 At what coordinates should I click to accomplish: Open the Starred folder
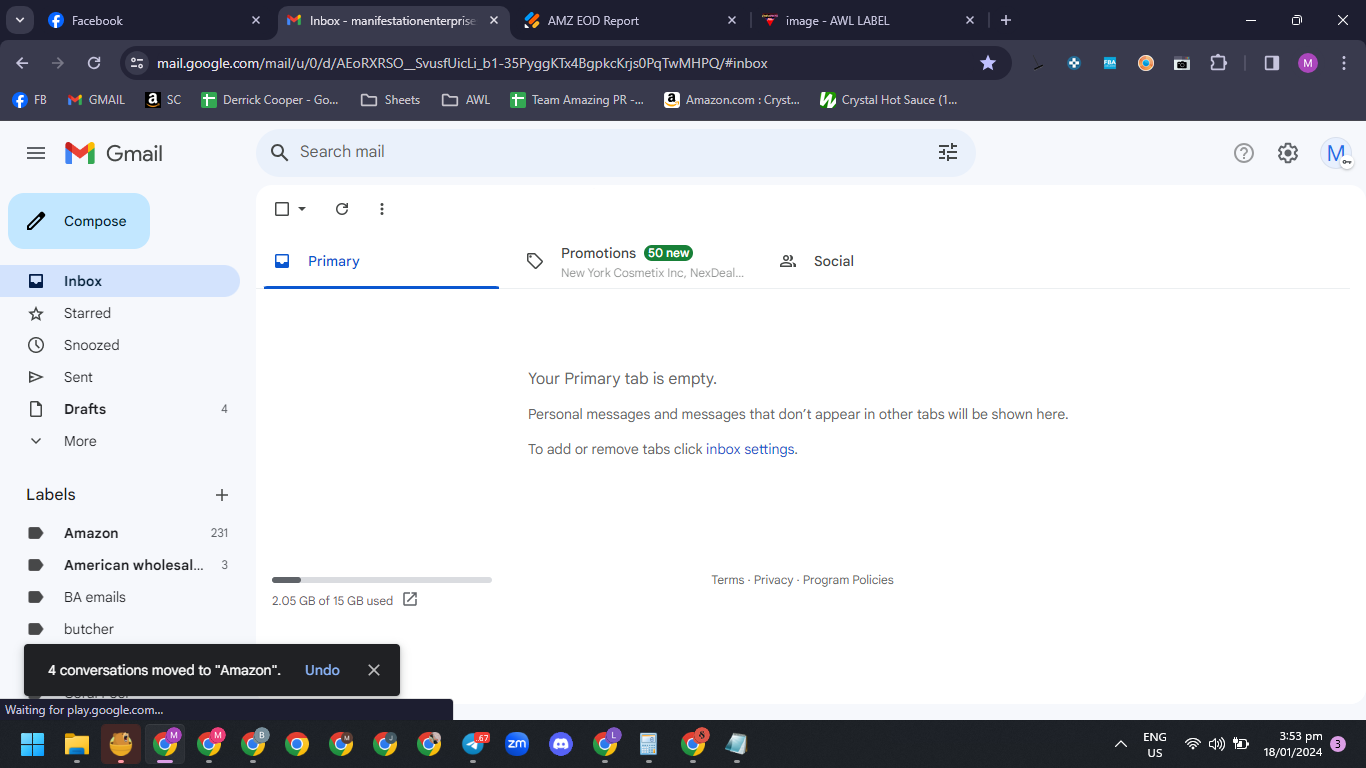click(x=120, y=313)
